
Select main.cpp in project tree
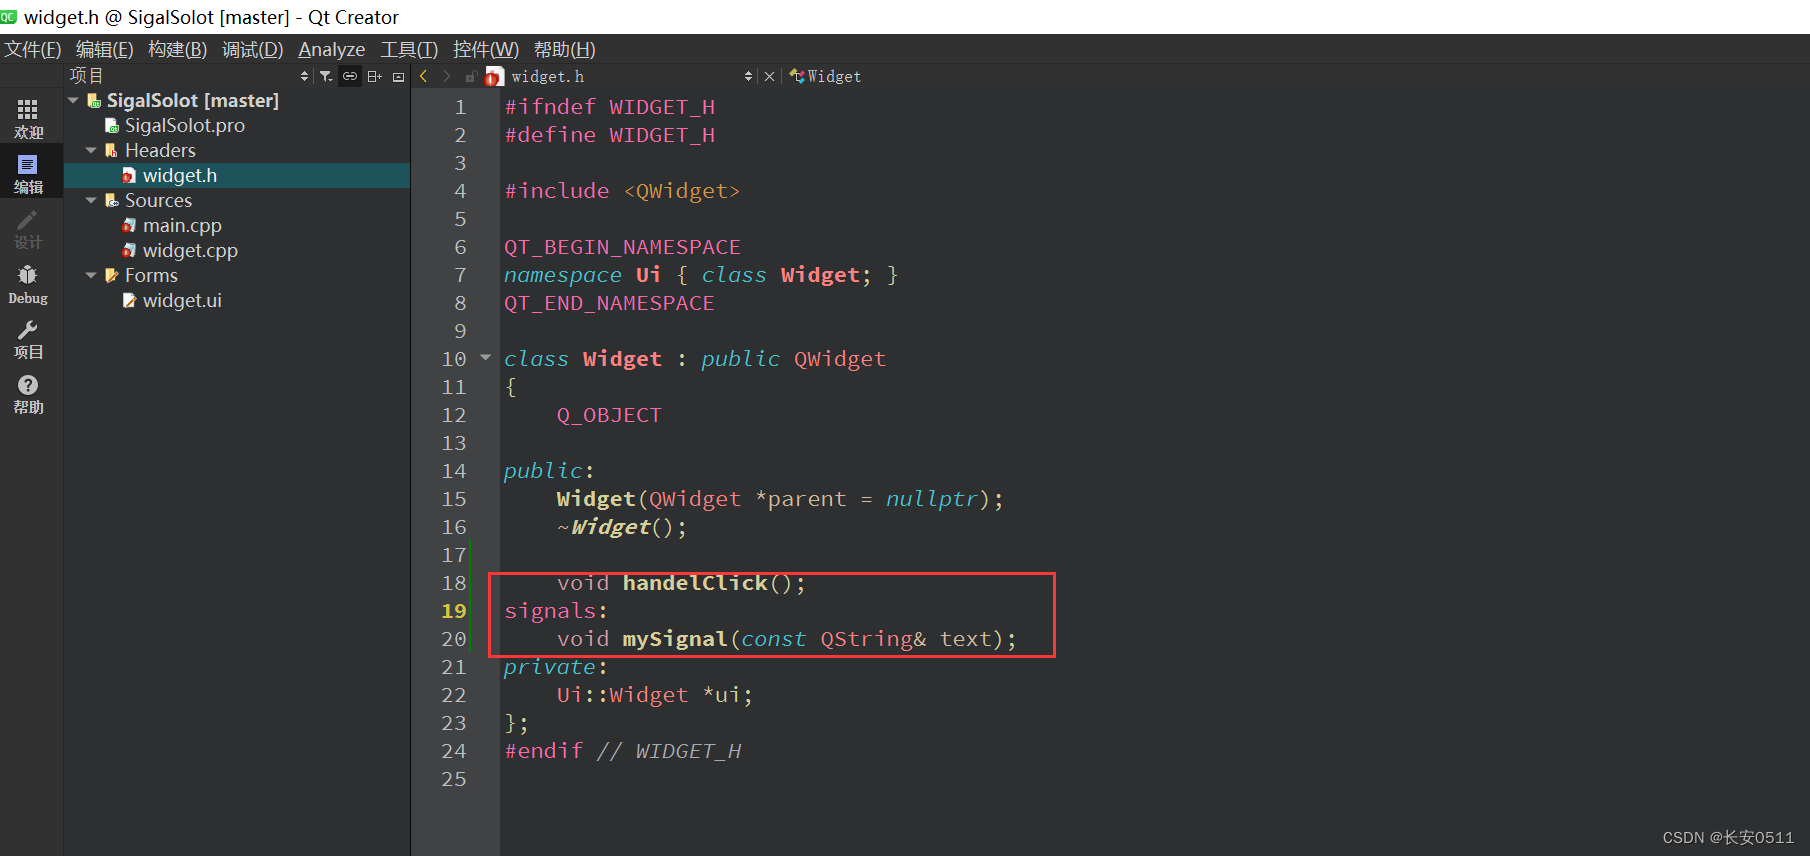tap(182, 225)
